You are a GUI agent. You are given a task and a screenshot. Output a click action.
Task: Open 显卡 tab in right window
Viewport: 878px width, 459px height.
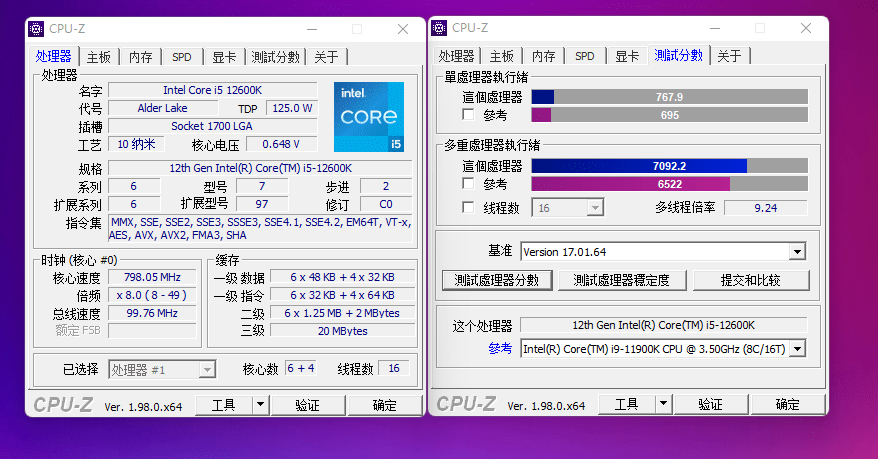tap(627, 55)
